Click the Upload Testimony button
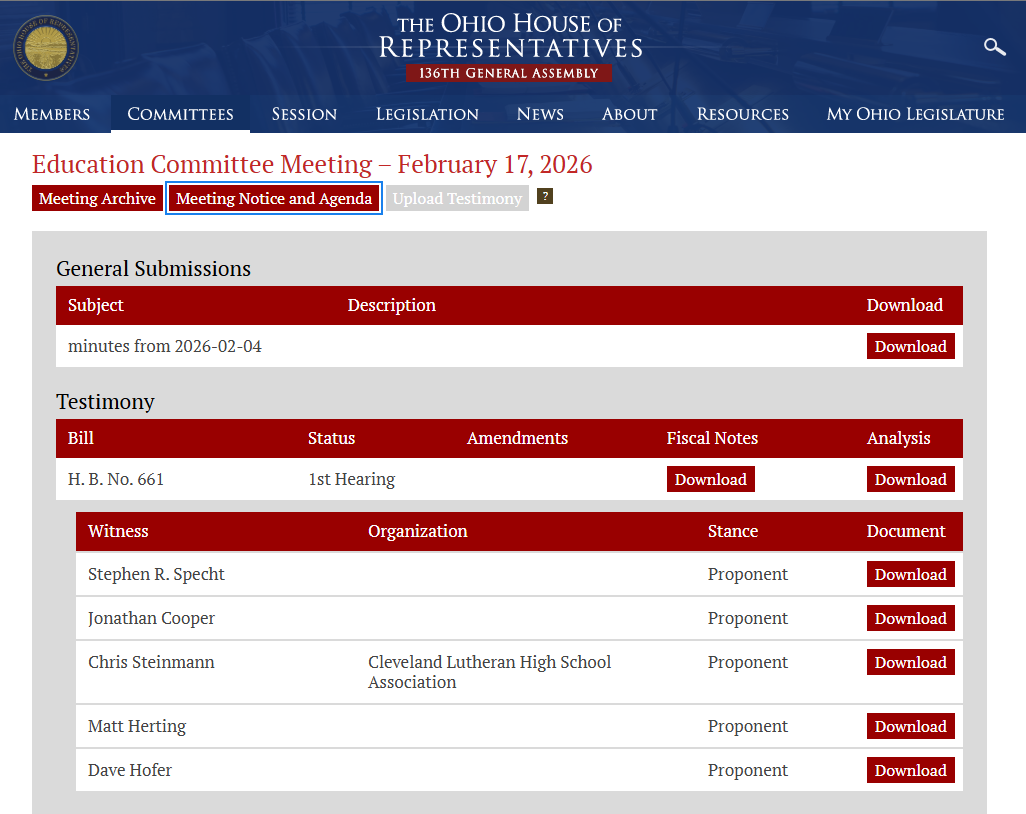This screenshot has width=1026, height=814. (457, 198)
